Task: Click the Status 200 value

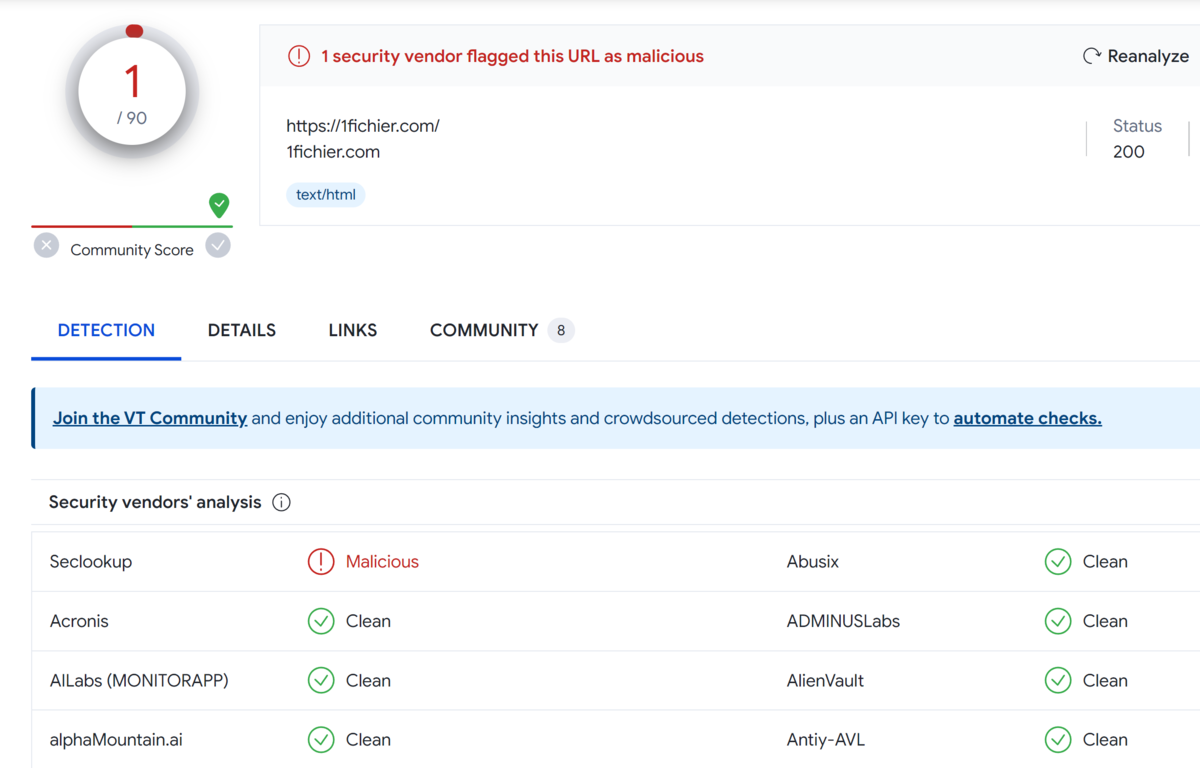Action: 1129,152
